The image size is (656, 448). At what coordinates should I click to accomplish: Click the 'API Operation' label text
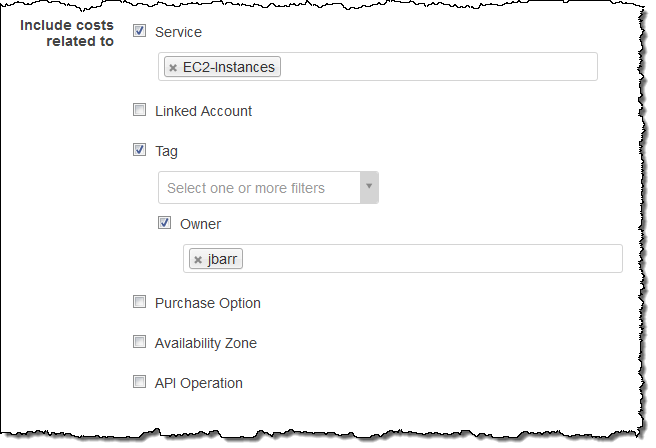coord(199,383)
